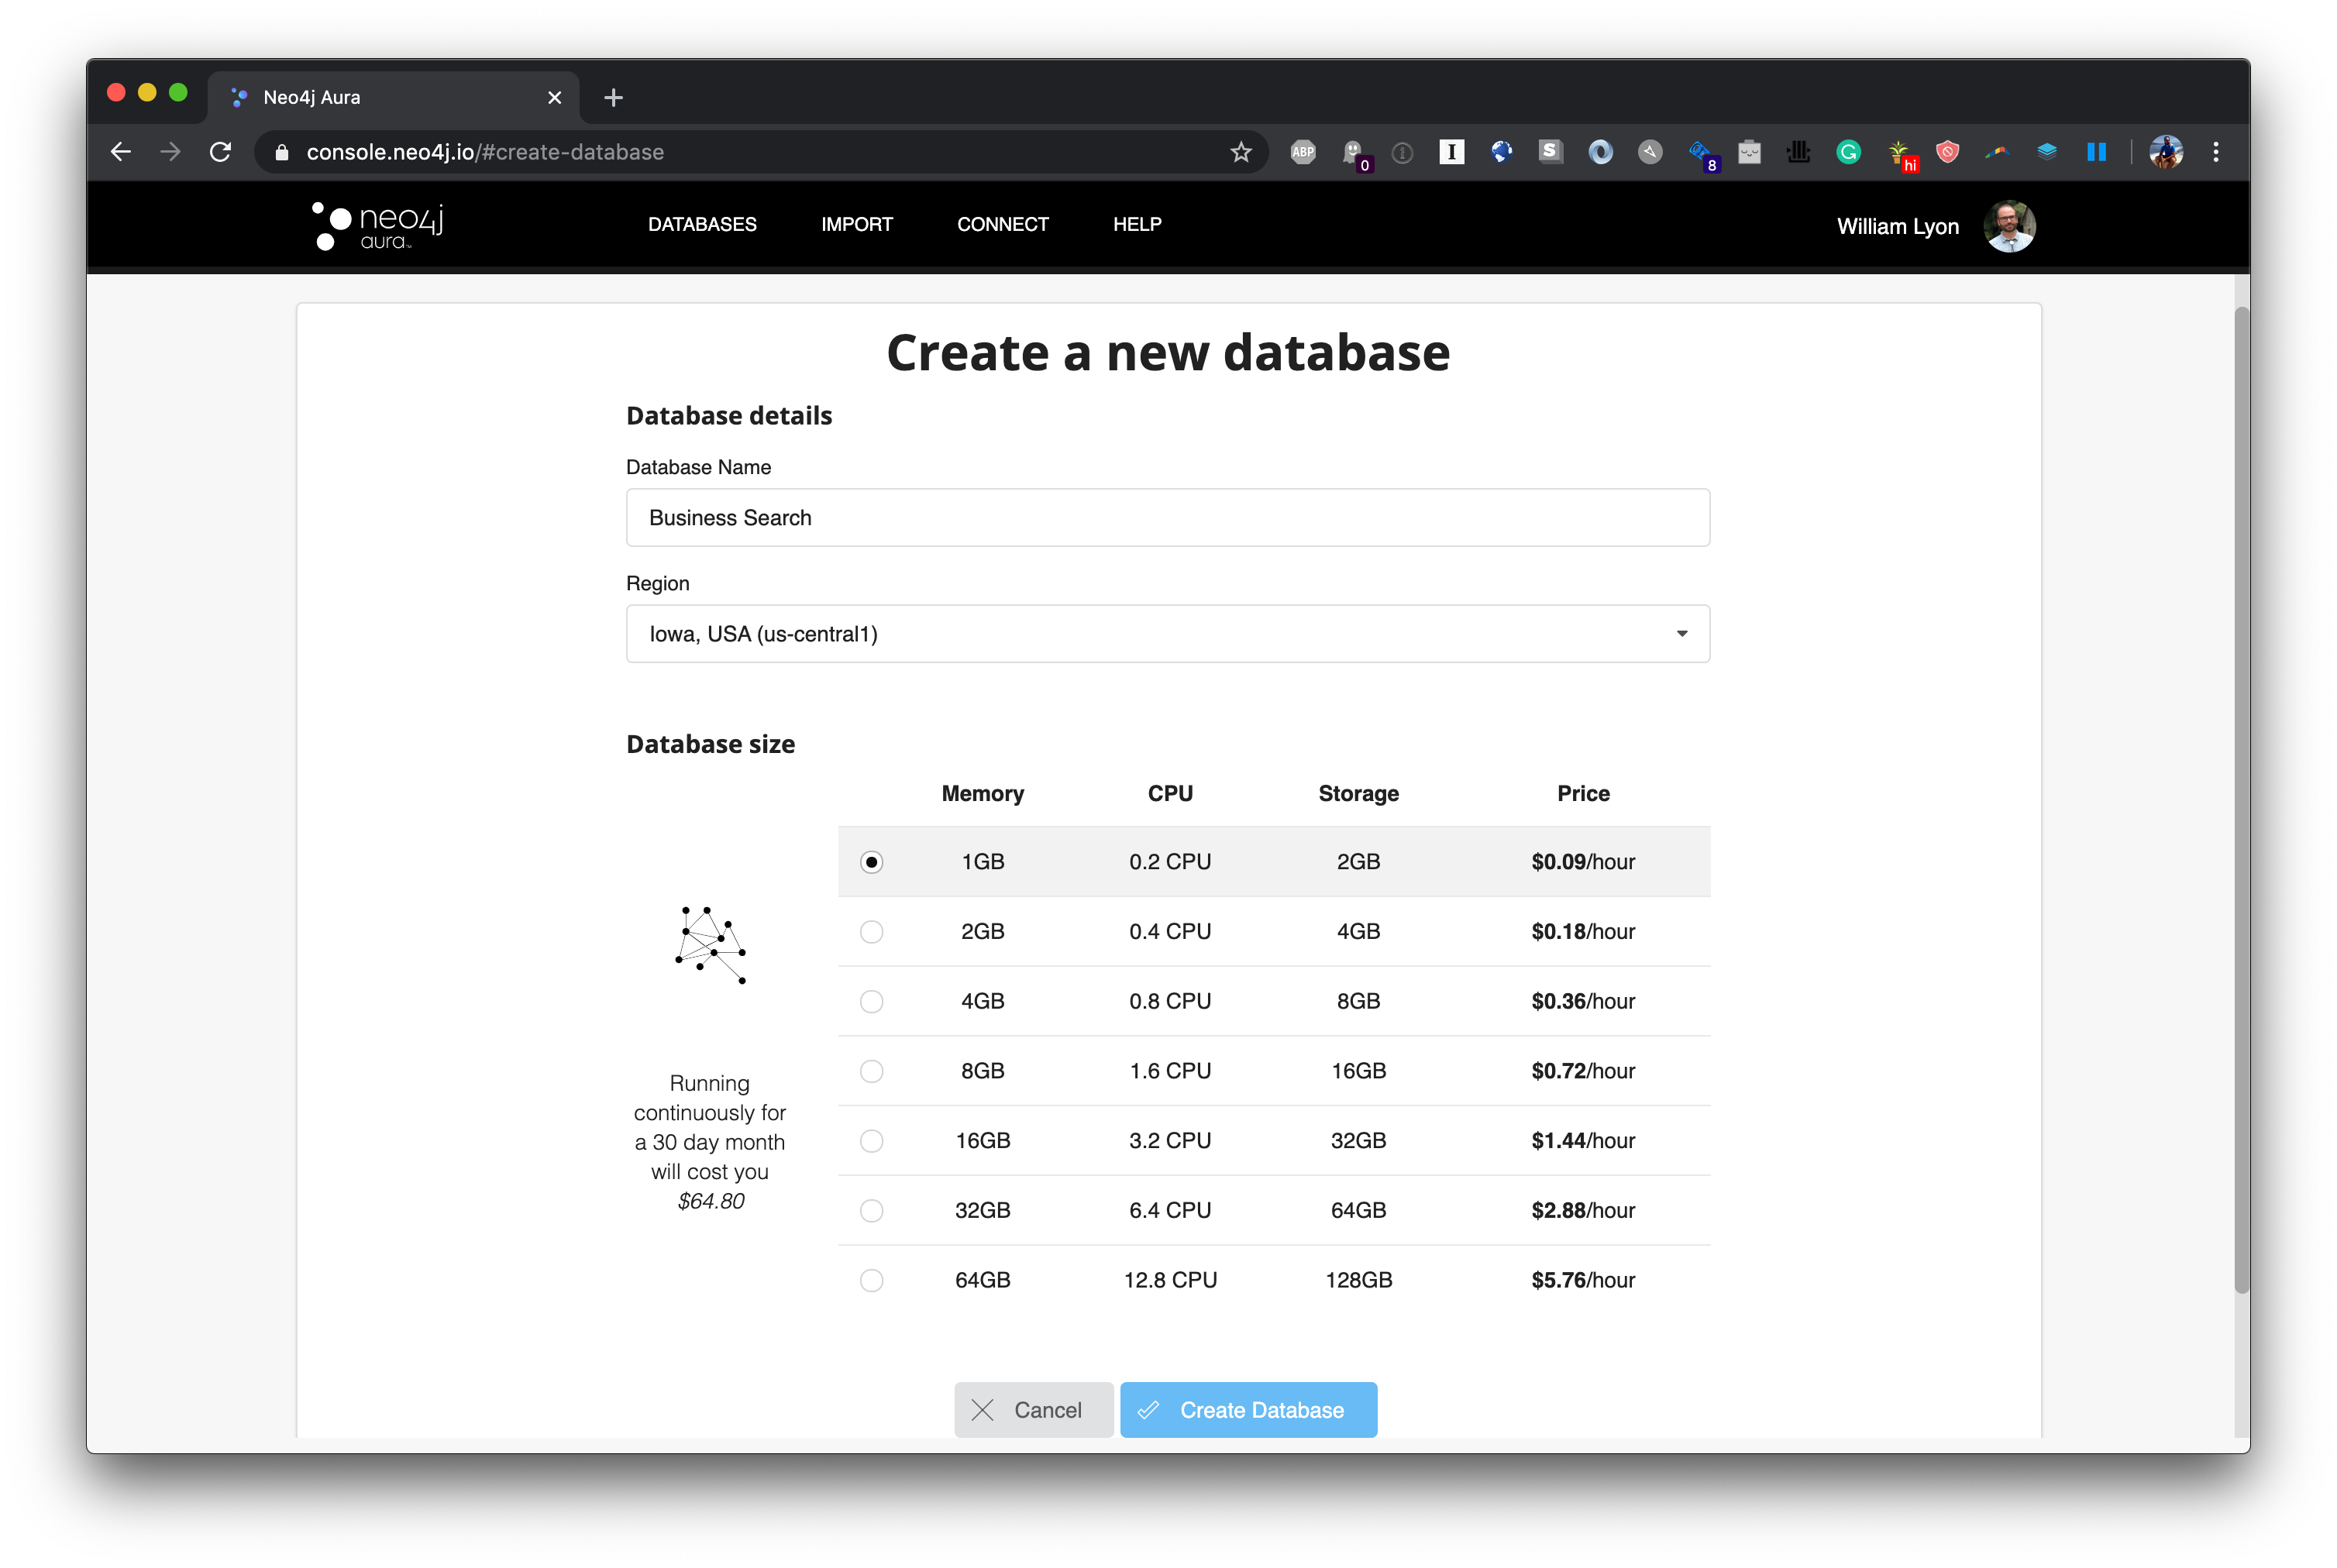This screenshot has height=1568, width=2337.
Task: Open the Grammarly extension
Action: pos(1848,152)
